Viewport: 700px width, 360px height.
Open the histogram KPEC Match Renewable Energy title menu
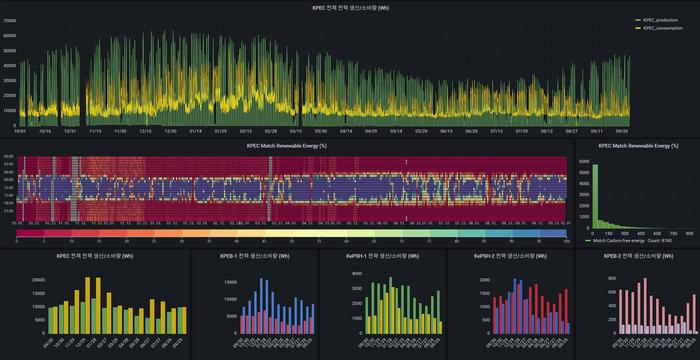(x=638, y=146)
